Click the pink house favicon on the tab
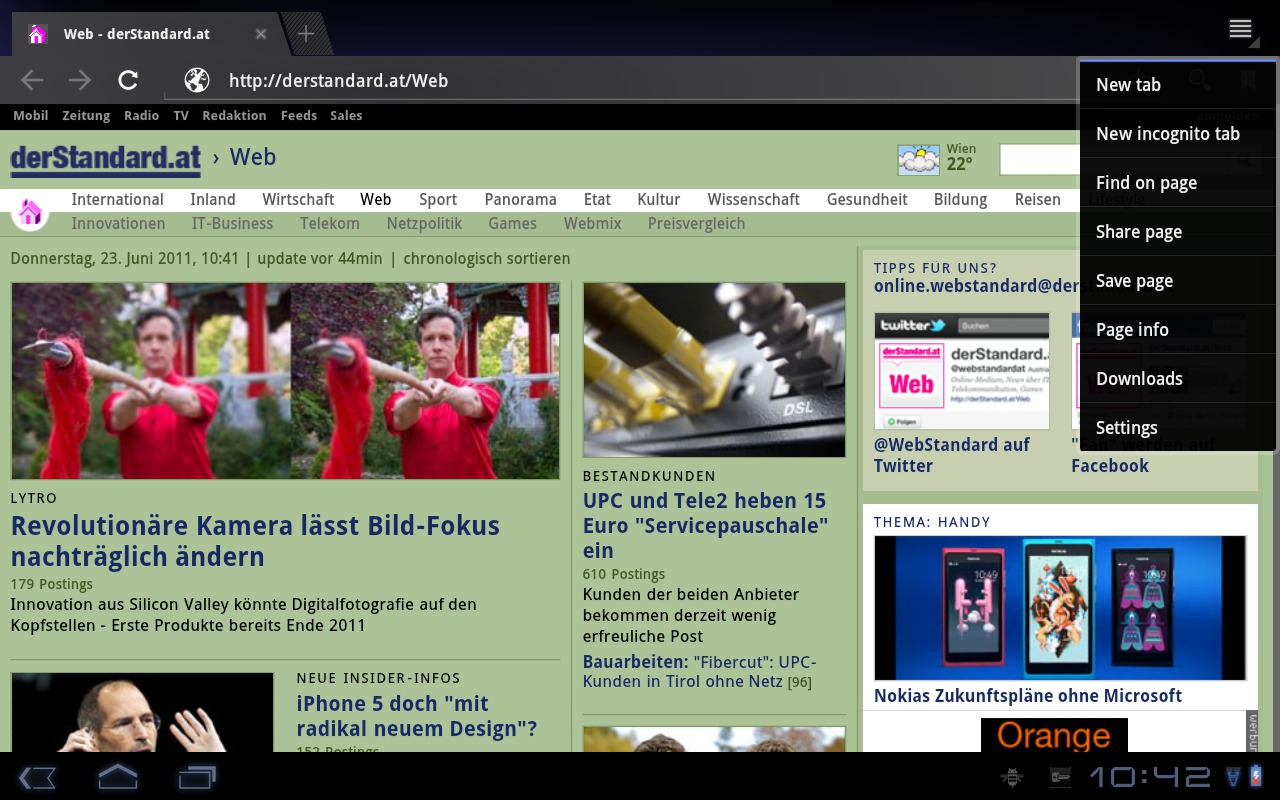This screenshot has width=1280, height=800. point(37,34)
